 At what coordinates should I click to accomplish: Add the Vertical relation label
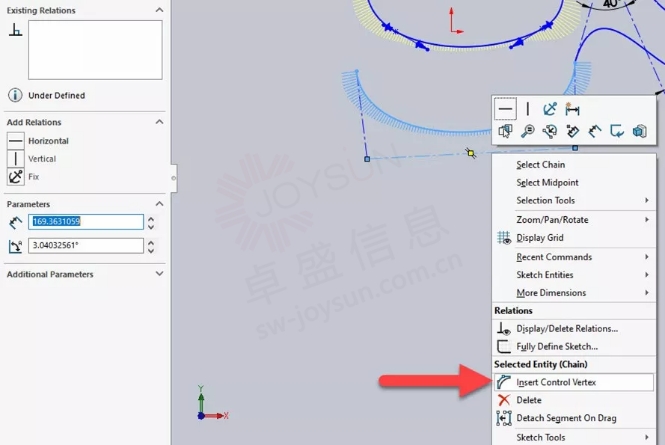tap(42, 159)
